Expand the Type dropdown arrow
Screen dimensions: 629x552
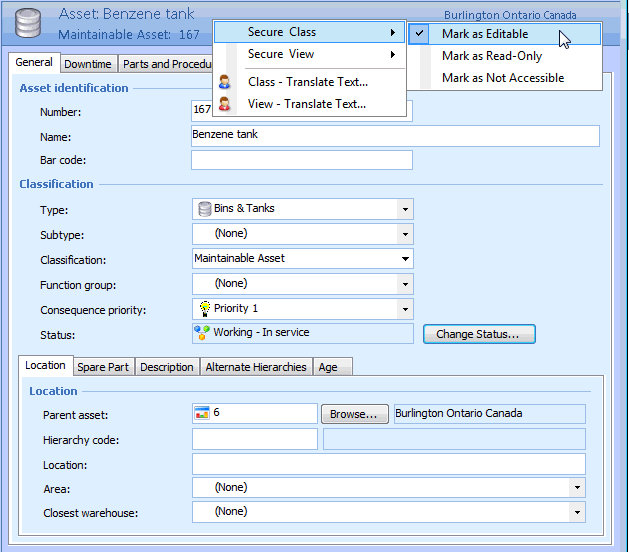[405, 209]
